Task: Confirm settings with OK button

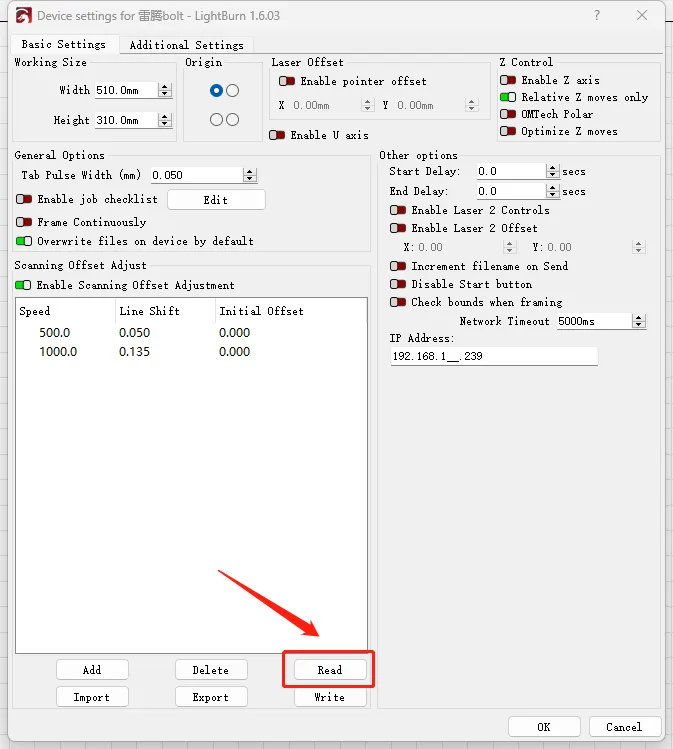Action: [544, 727]
